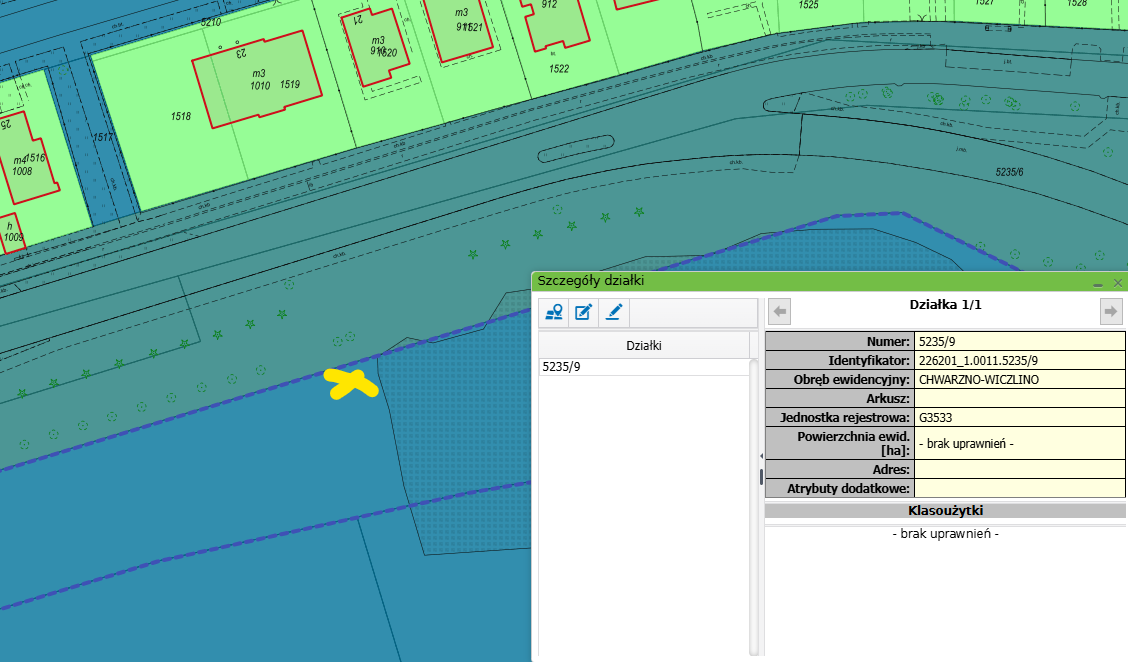Click parcel label 1525 on the map

pos(809,5)
